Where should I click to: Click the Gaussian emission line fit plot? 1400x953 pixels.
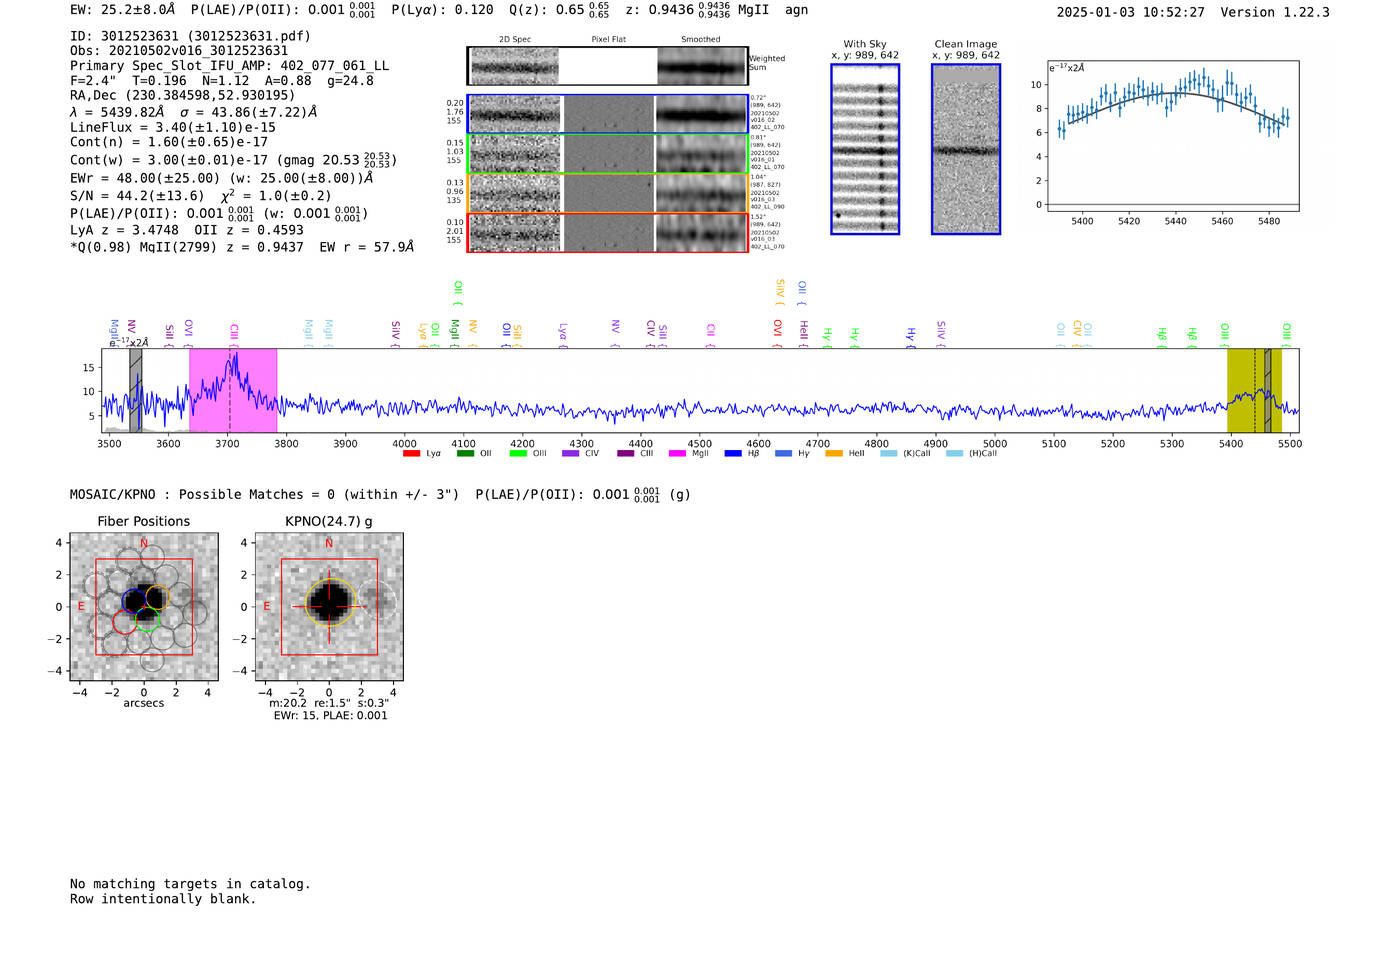click(x=1172, y=136)
